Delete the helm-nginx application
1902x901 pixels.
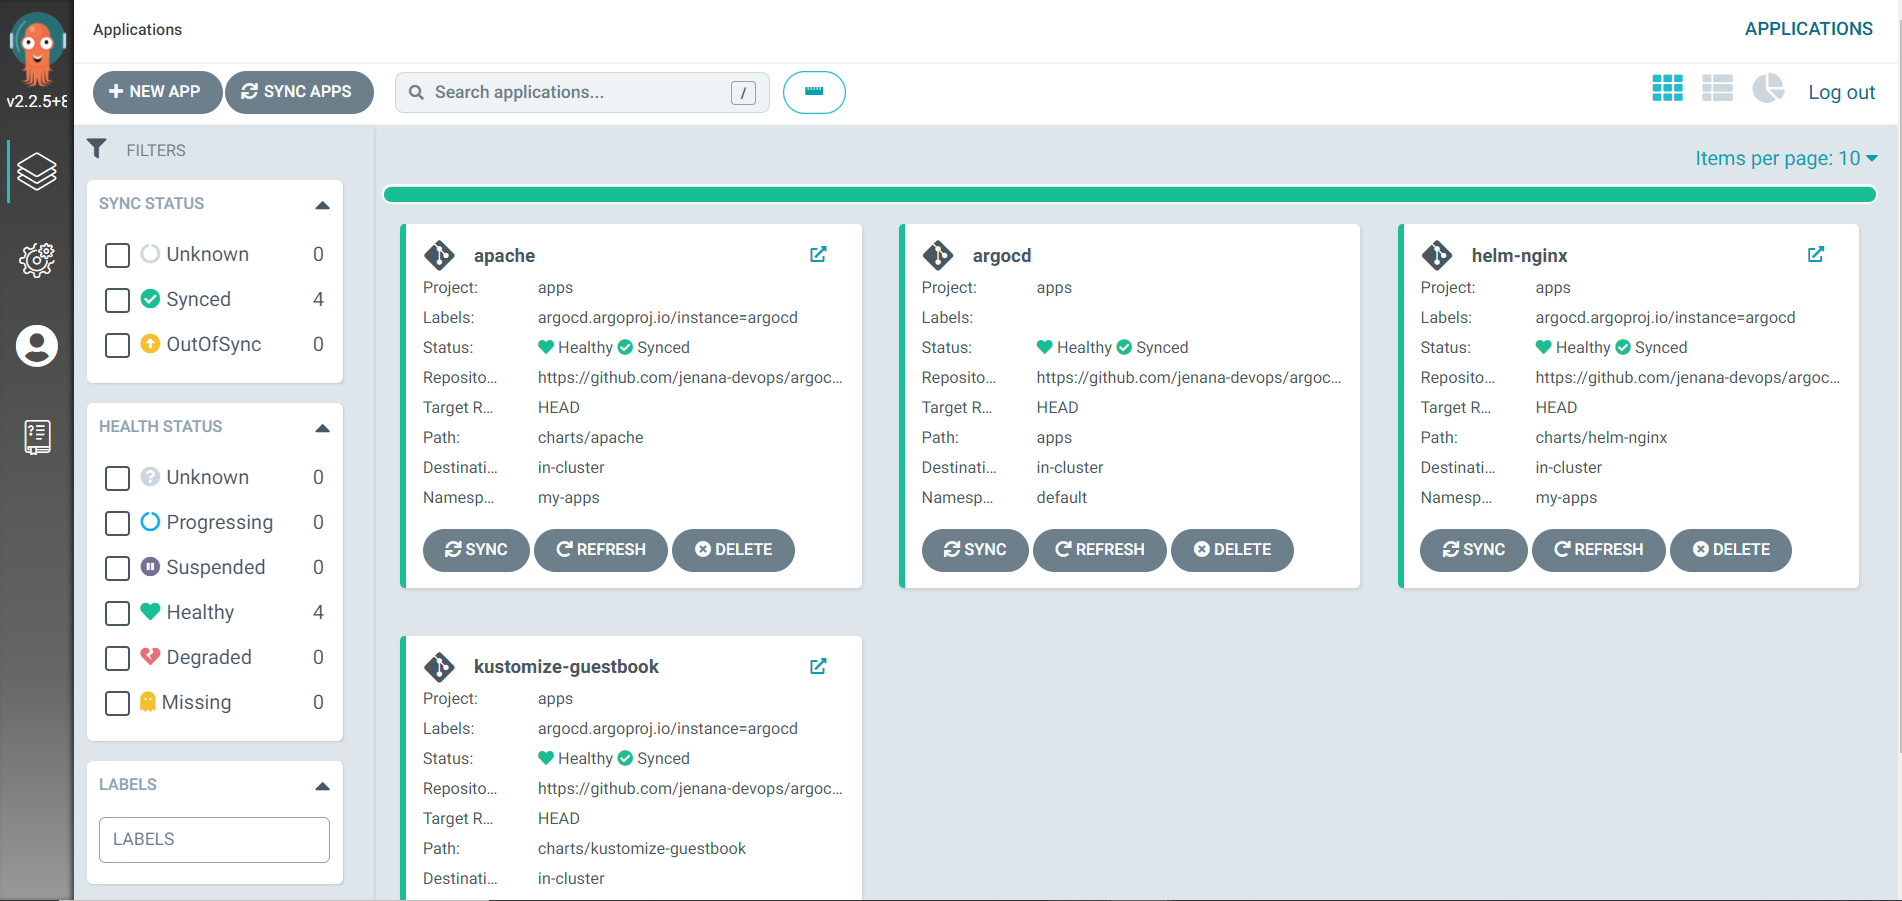tap(1731, 550)
